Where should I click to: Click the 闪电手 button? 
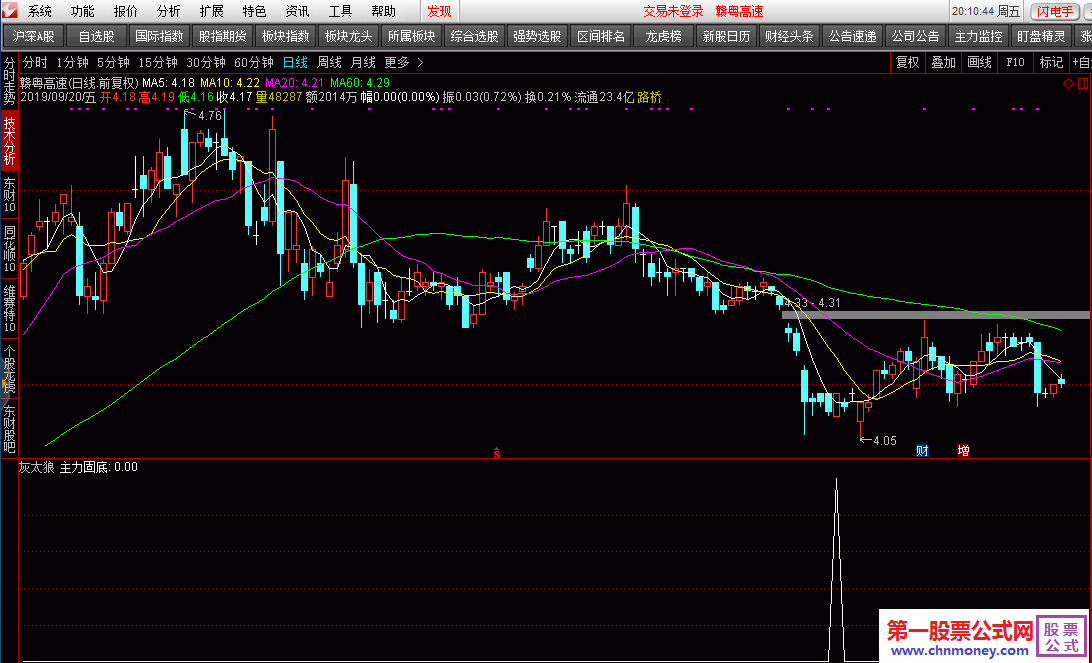(1054, 11)
